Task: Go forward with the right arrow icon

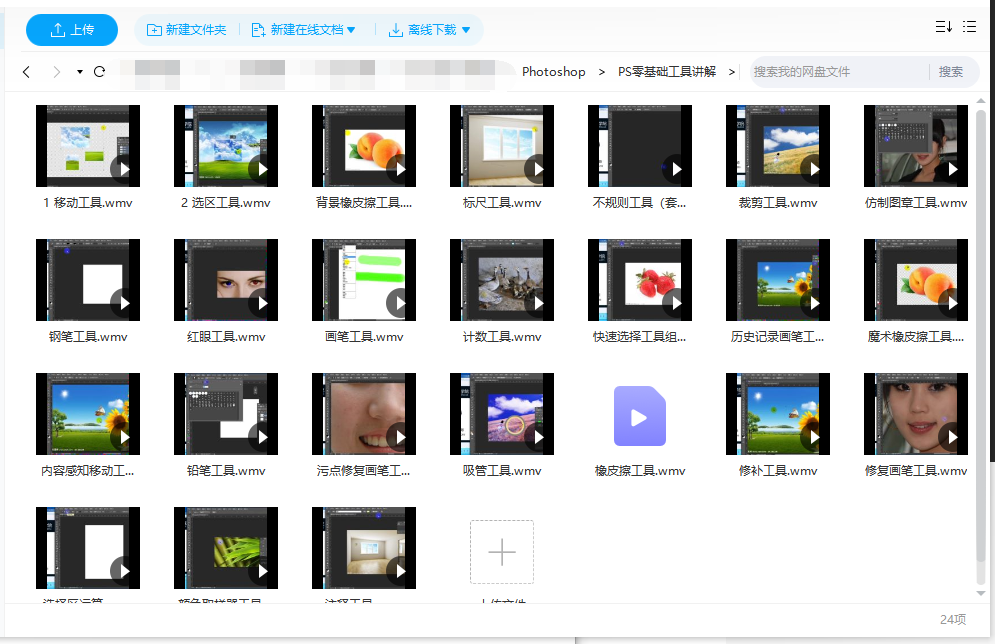Action: point(56,72)
